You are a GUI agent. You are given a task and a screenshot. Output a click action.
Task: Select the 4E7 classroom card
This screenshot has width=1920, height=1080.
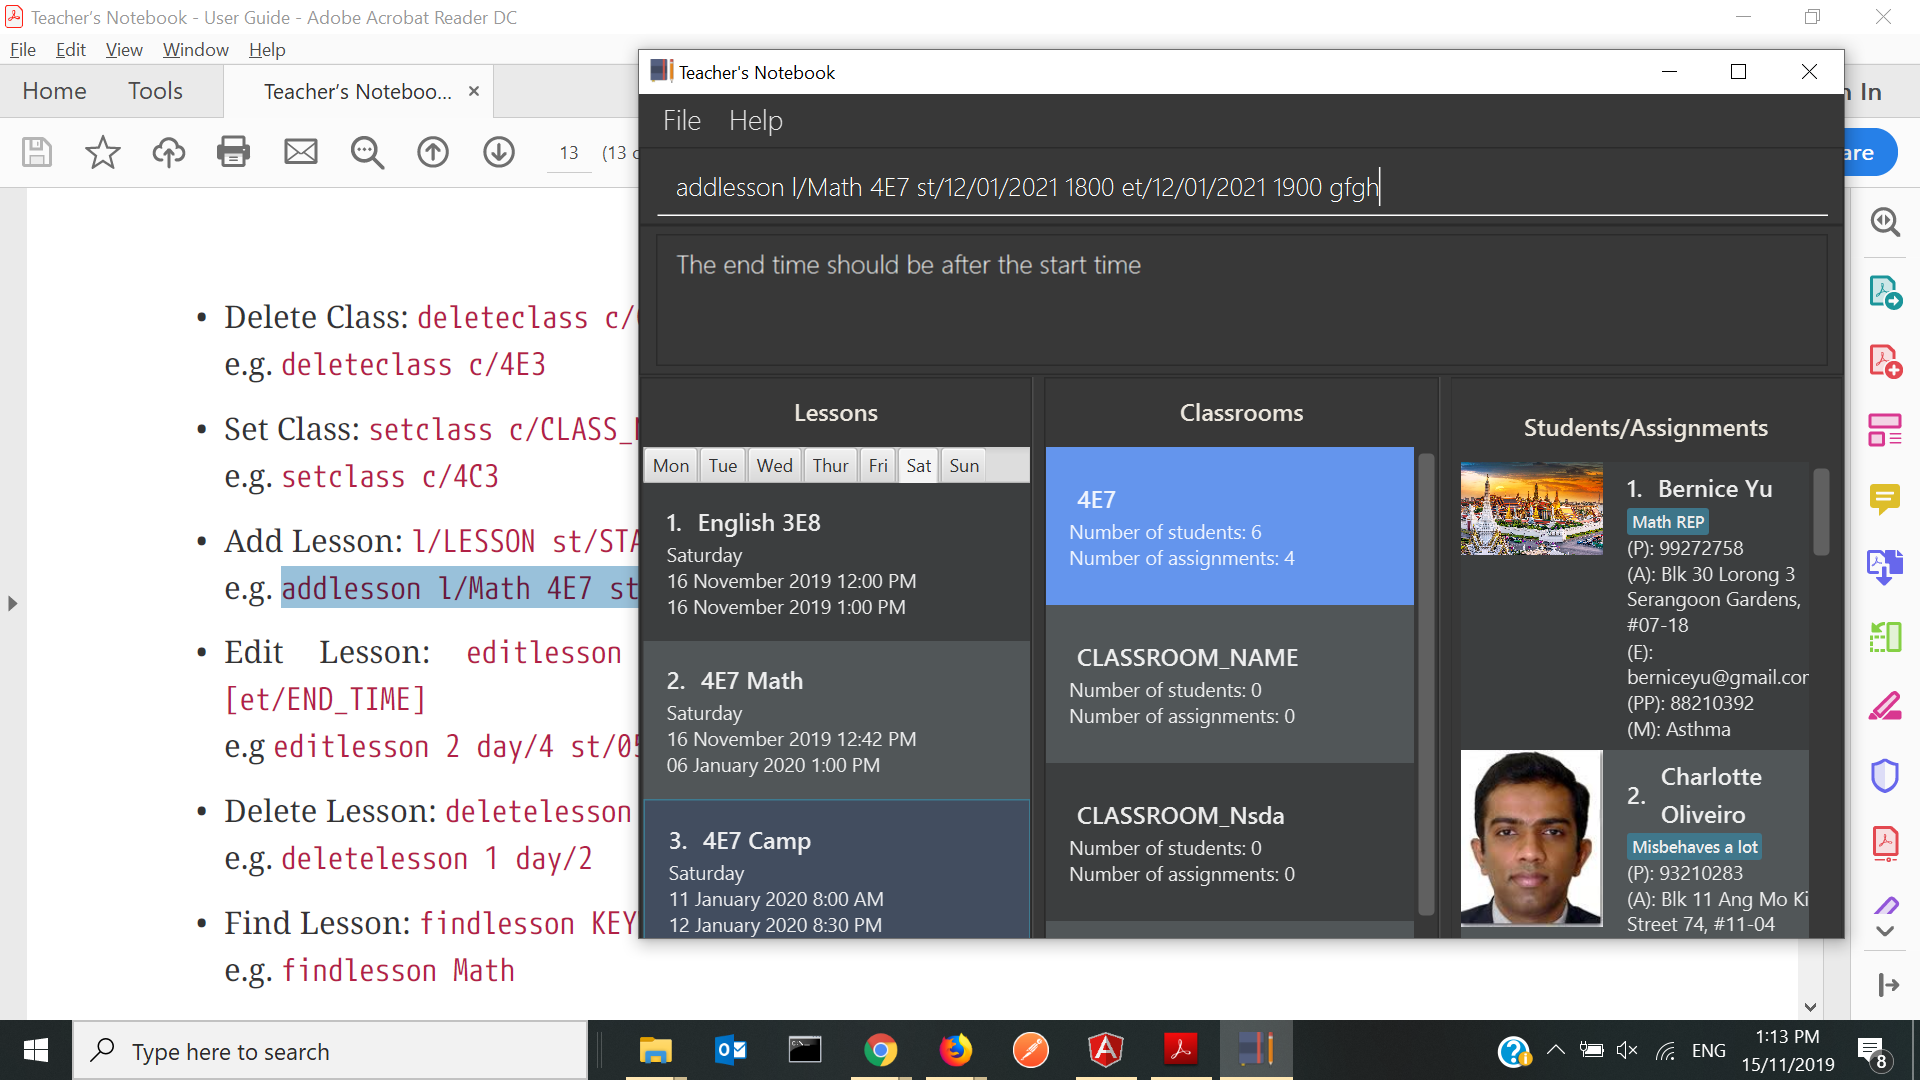pos(1229,526)
